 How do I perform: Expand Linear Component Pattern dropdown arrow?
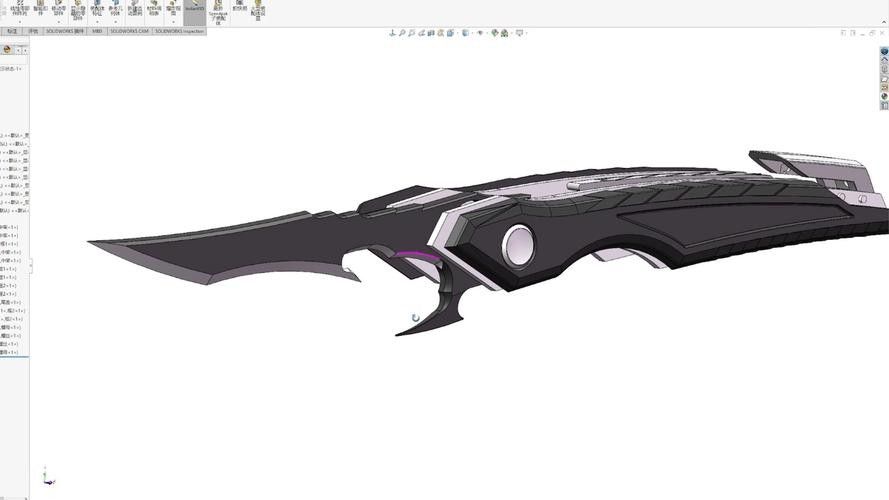tap(20, 22)
